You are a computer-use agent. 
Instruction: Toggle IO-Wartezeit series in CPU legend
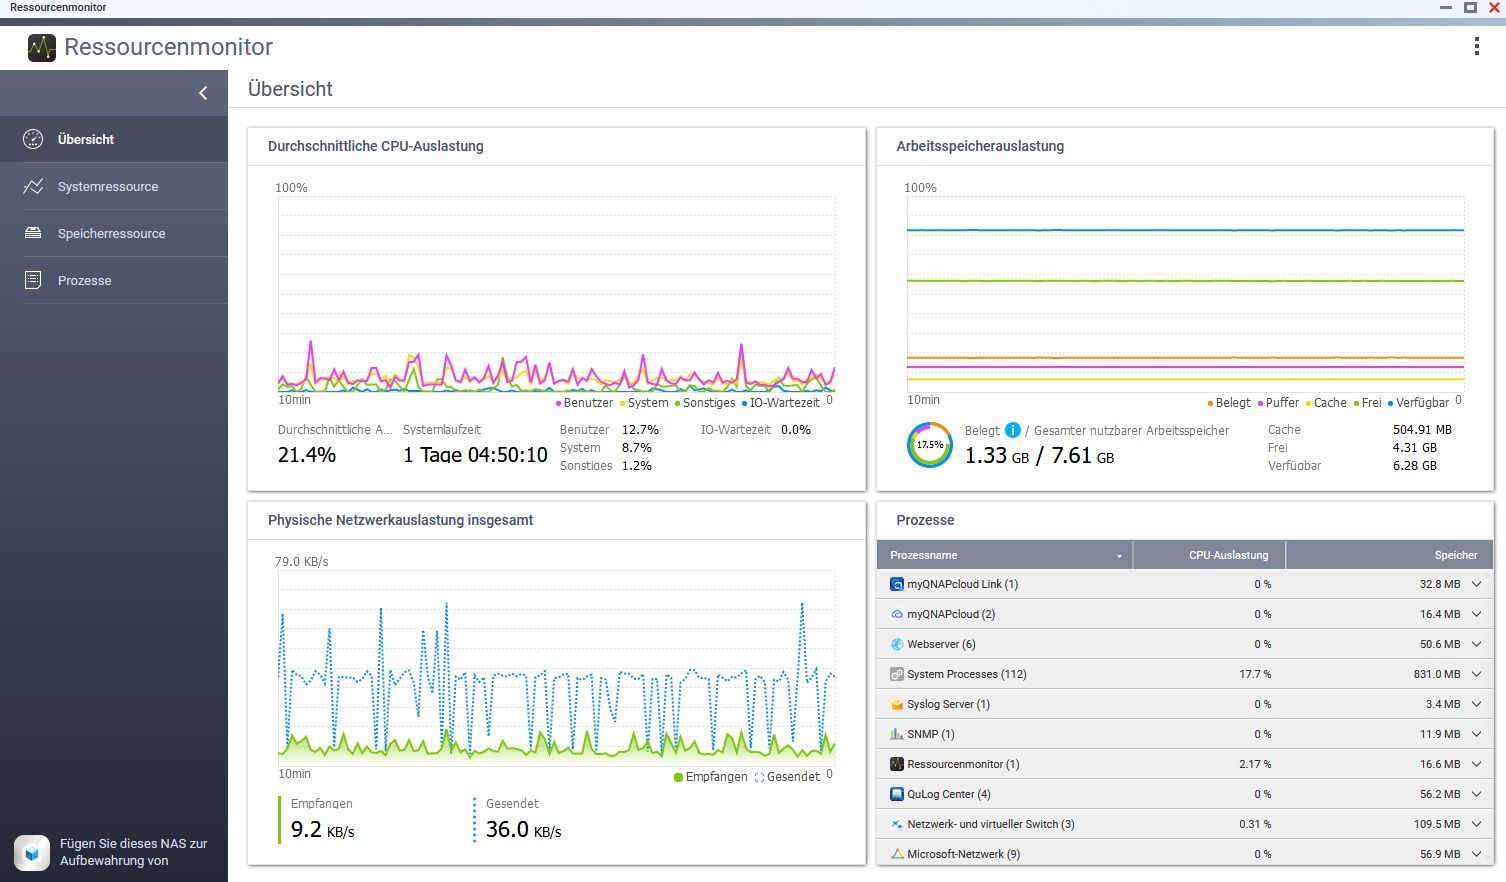[781, 403]
